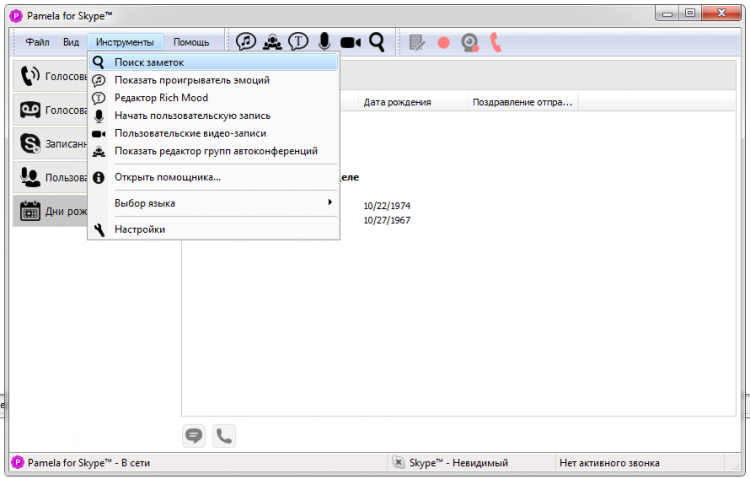Click Pamela for Skype™ - В сети status

[x=88, y=463]
